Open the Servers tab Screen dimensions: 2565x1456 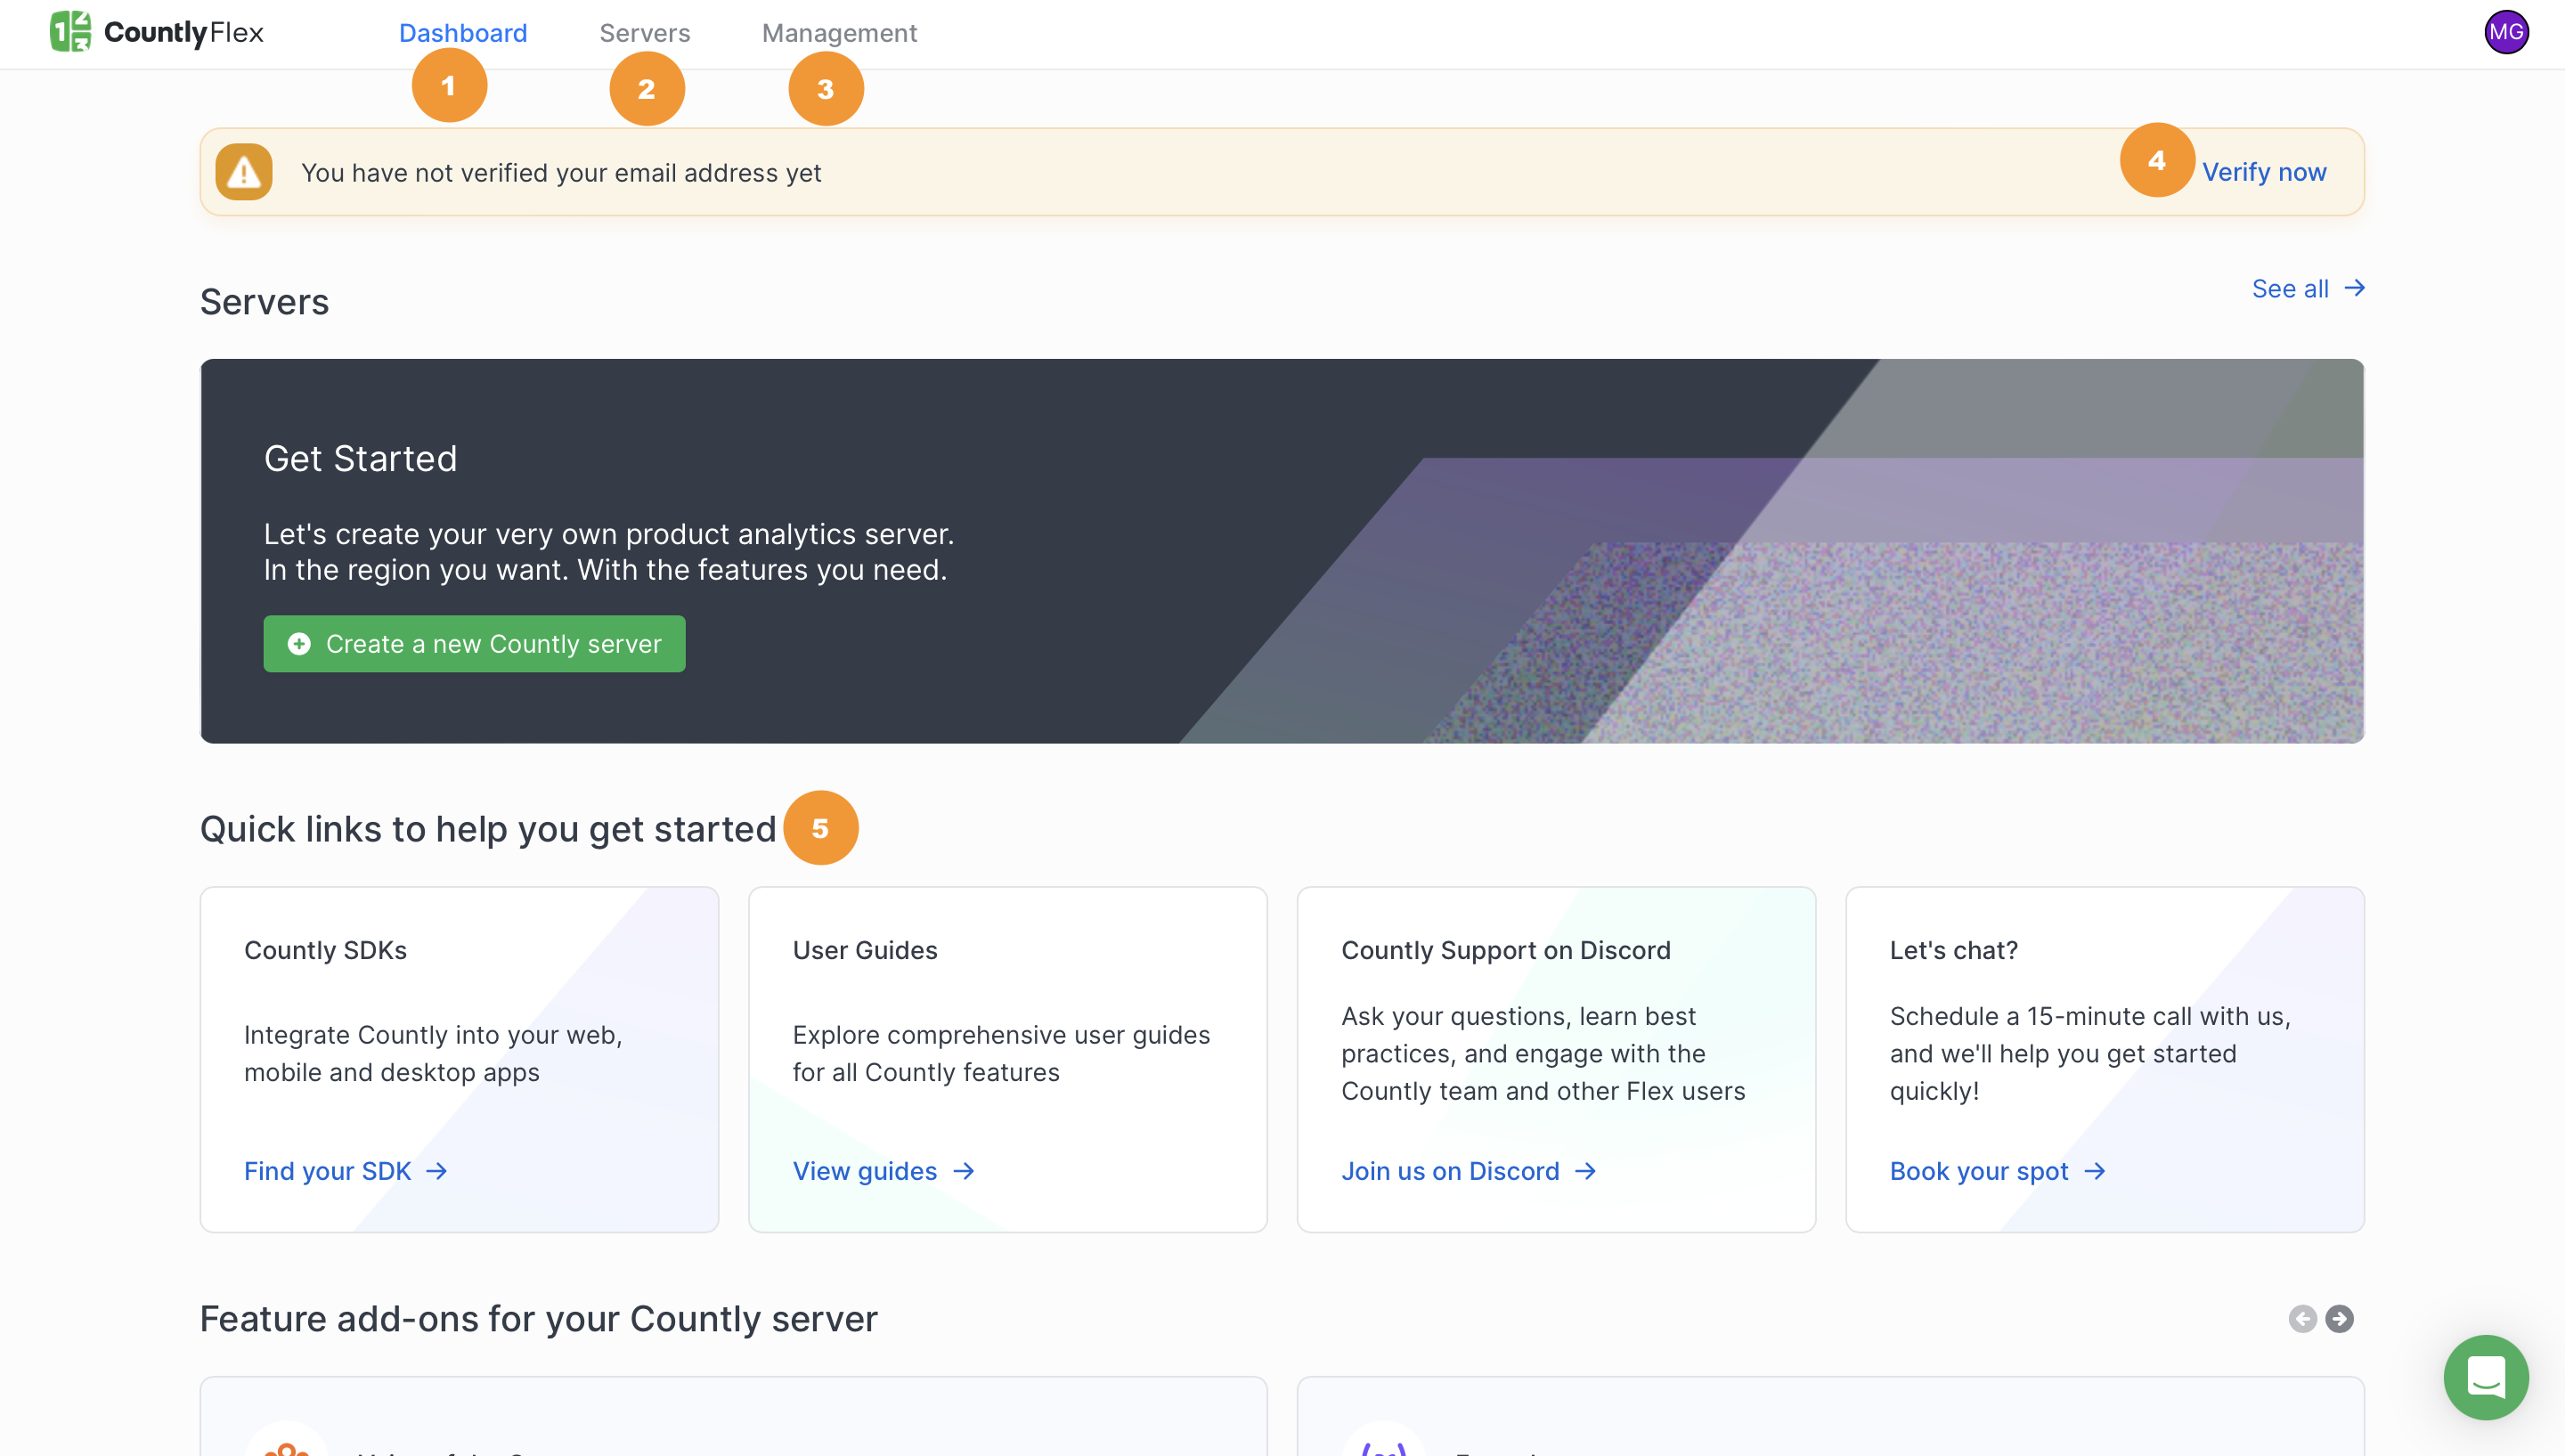[x=645, y=33]
